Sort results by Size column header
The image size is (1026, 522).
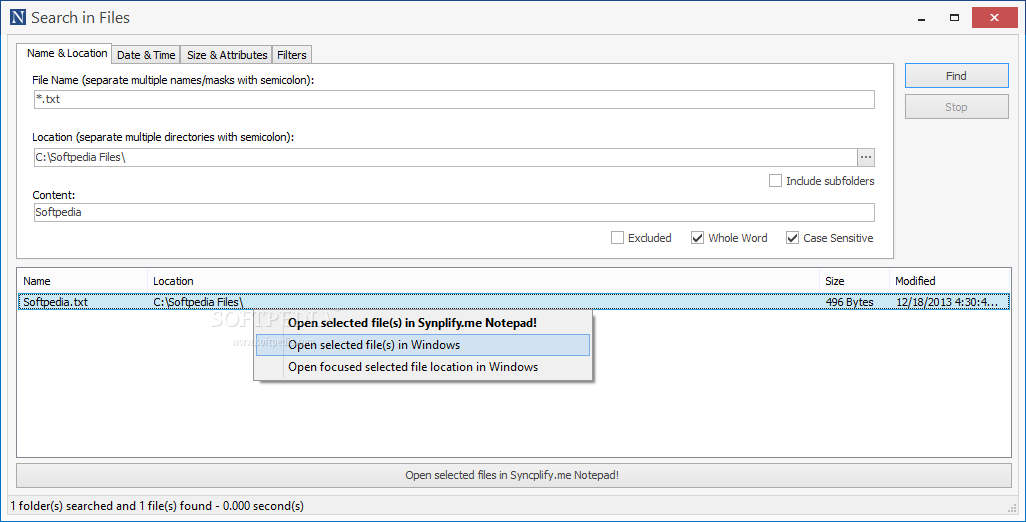[855, 281]
